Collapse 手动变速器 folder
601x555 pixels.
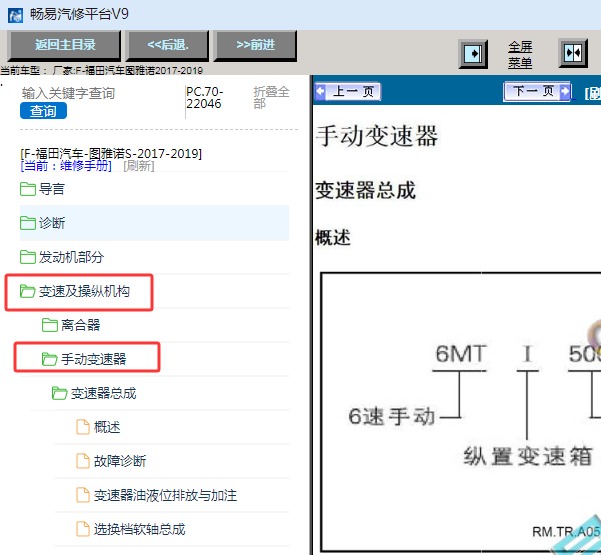click(x=165, y=360)
